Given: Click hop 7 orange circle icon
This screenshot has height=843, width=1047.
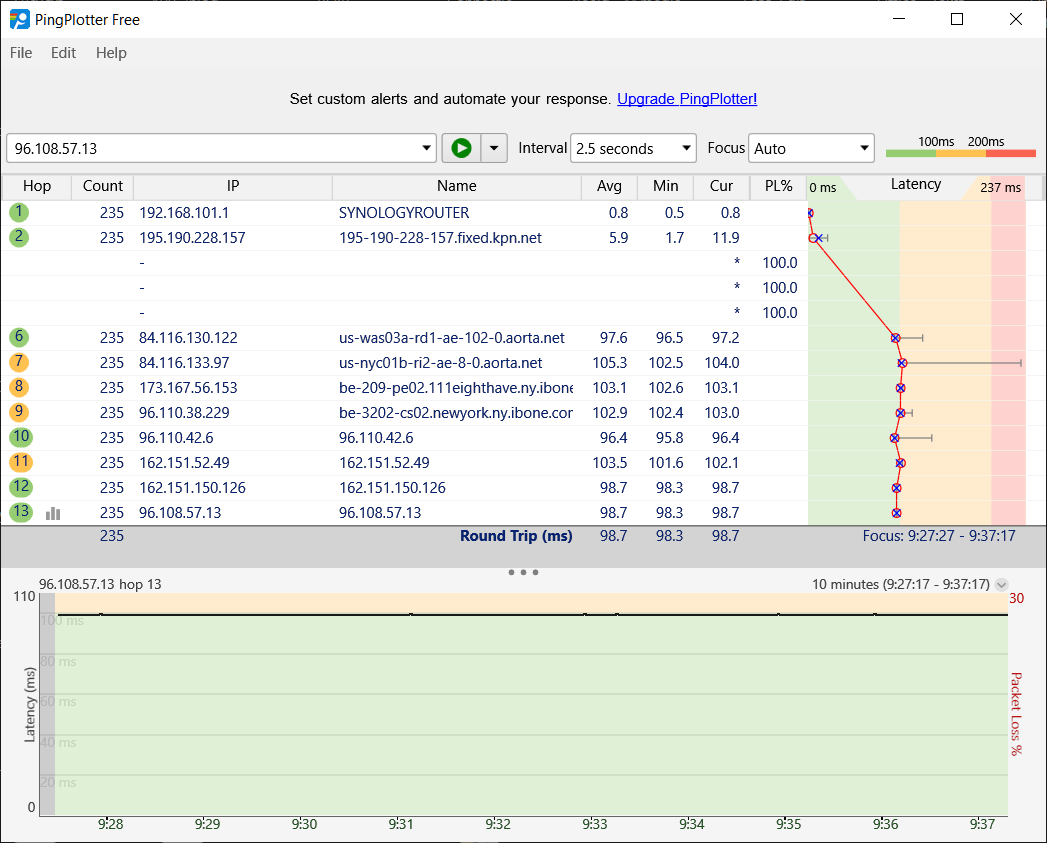Looking at the screenshot, I should (20, 362).
